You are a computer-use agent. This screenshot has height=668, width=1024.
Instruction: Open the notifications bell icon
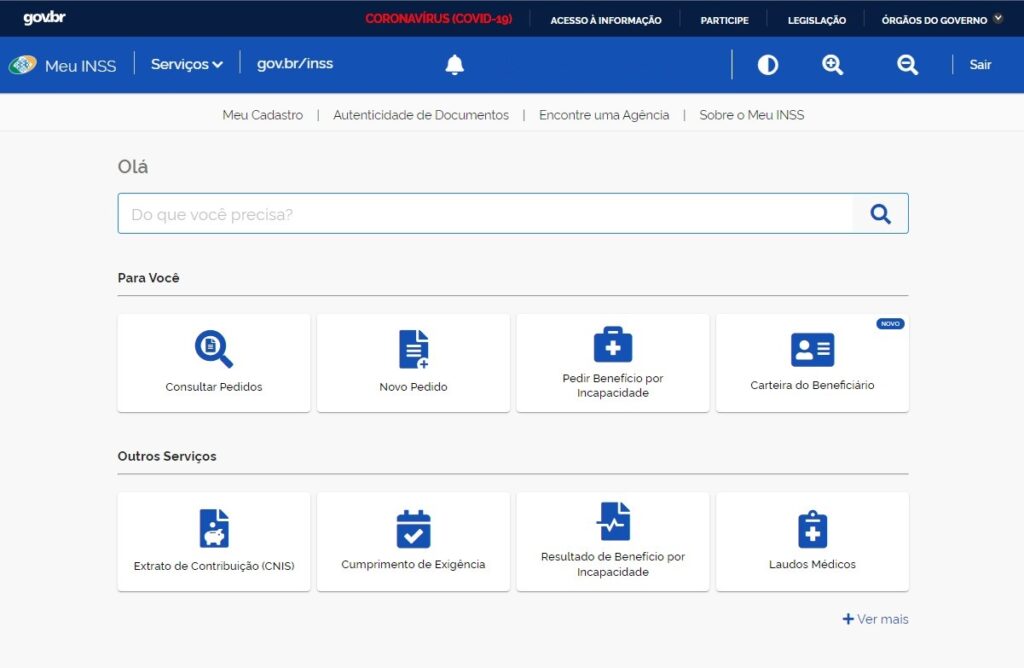click(454, 64)
